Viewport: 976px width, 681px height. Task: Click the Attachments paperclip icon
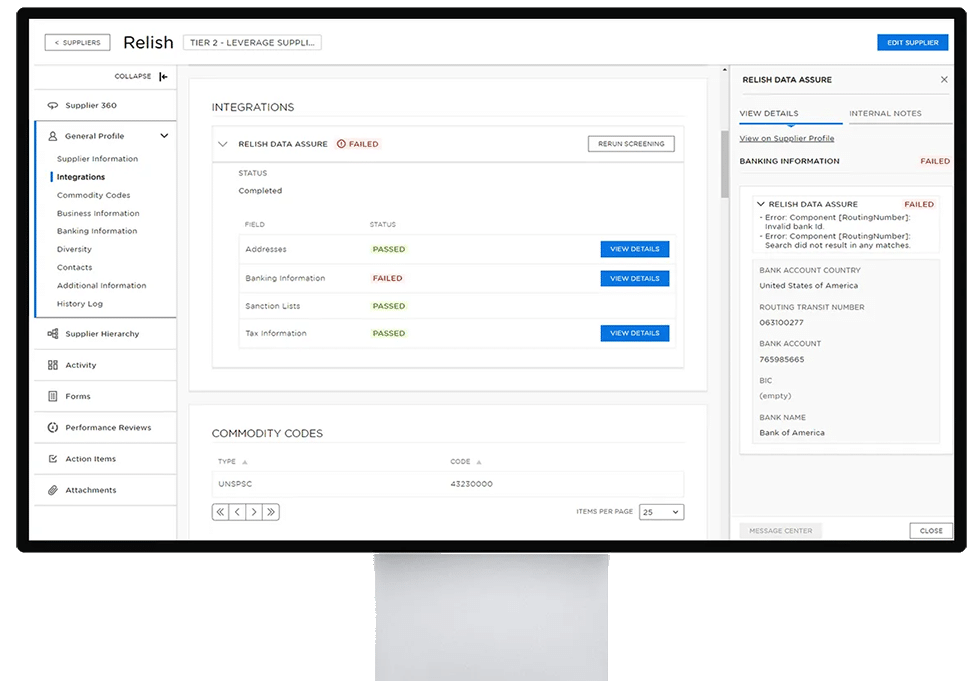point(53,490)
